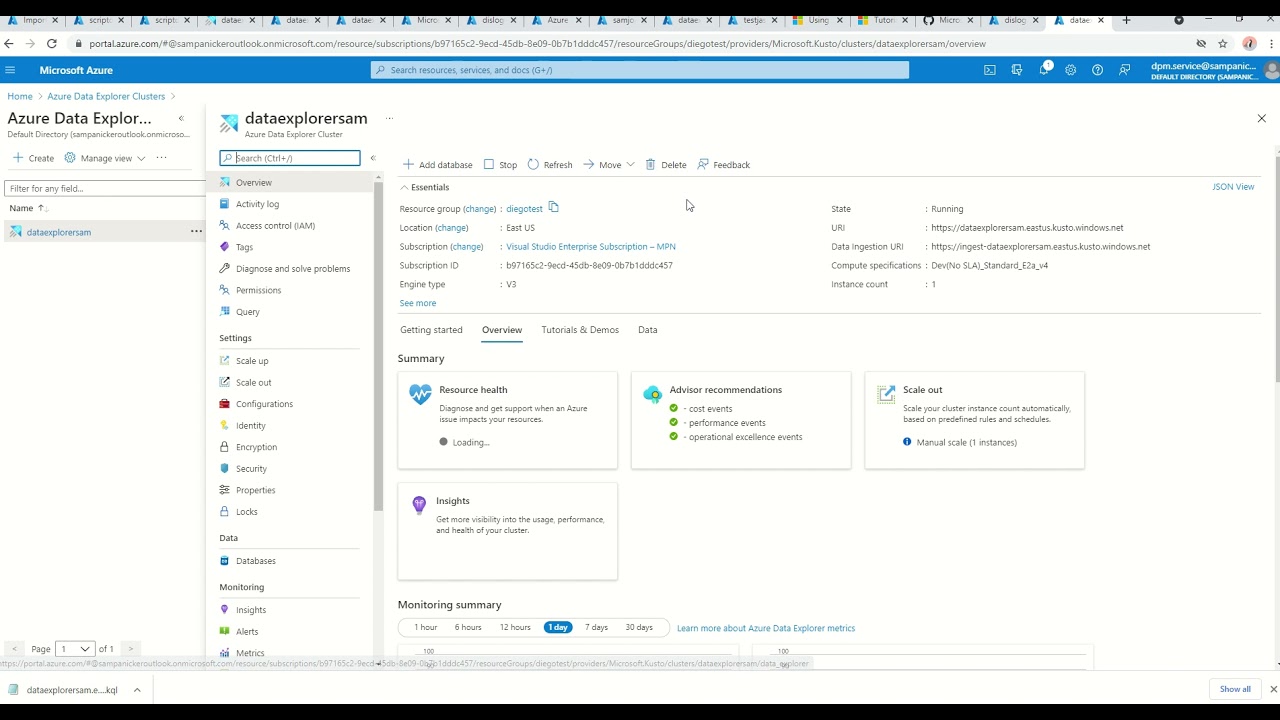Open more options for dataexplorersam row
Viewport: 1280px width, 720px height.
(196, 232)
